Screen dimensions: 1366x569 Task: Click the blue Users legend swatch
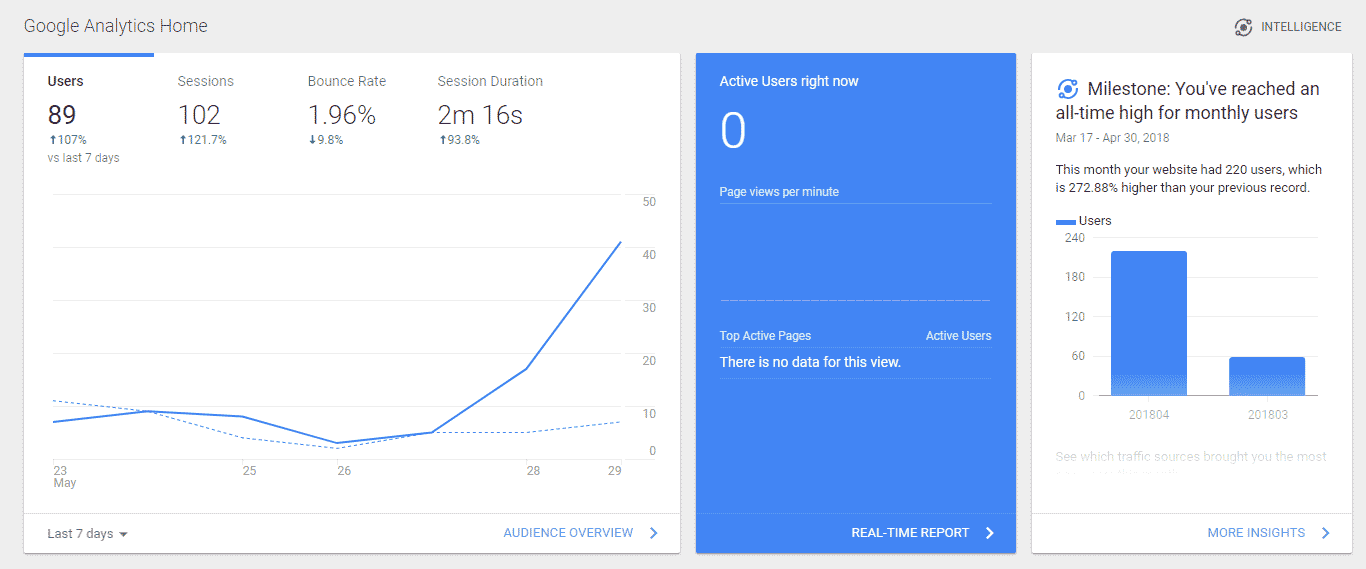pyautogui.click(x=1066, y=222)
